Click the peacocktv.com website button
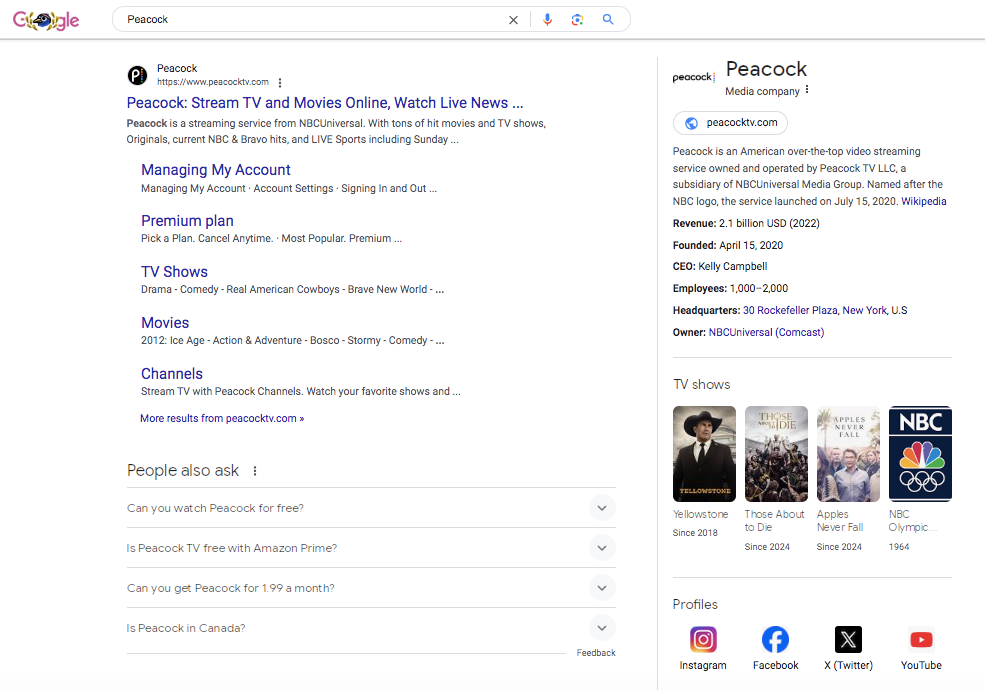Screen dimensions: 985x690 click(730, 123)
